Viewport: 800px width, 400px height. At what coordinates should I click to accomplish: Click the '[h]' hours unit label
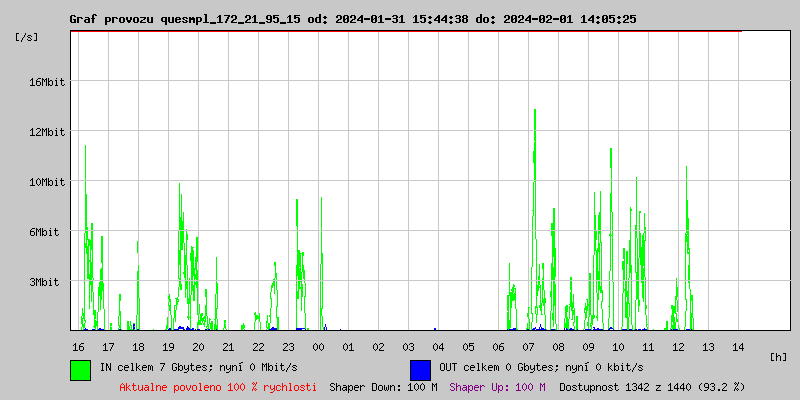coord(779,357)
